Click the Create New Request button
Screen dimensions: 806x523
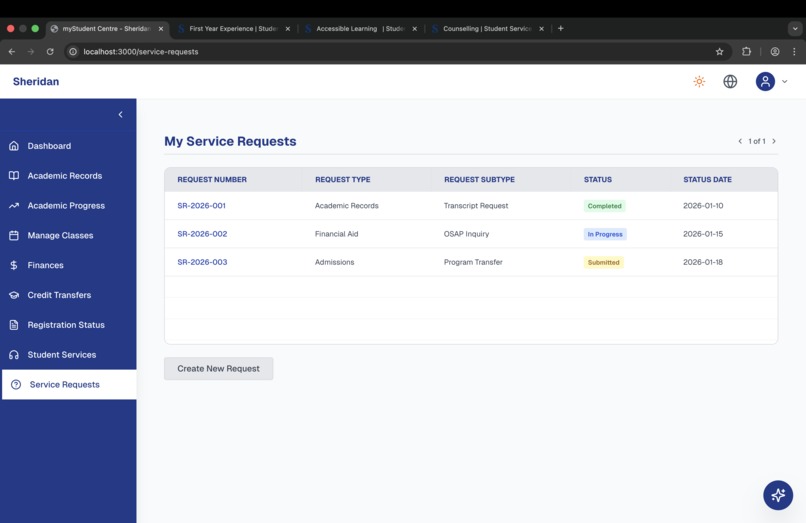[x=218, y=369]
